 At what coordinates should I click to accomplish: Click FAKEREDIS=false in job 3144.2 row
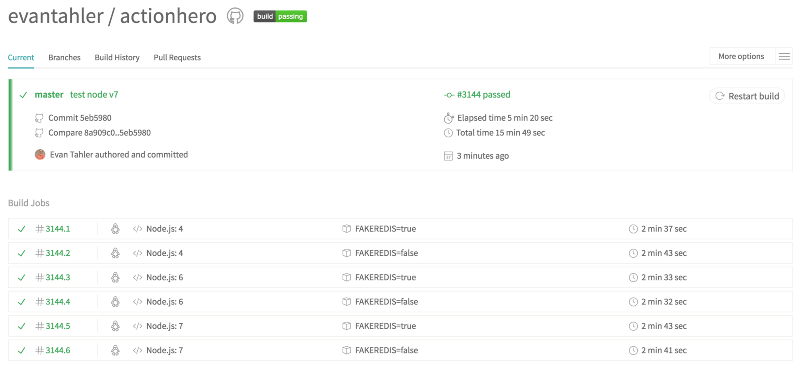click(386, 253)
